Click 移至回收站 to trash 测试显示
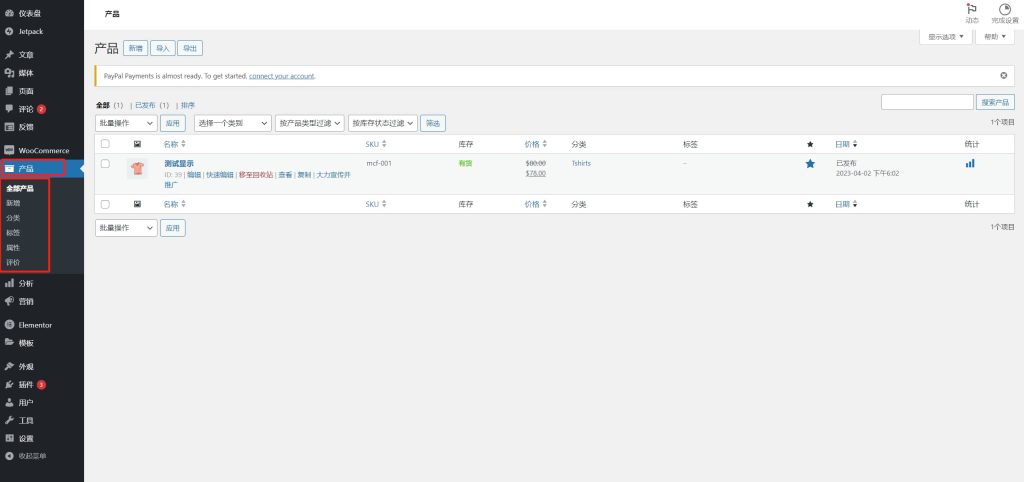The height and width of the screenshot is (482, 1024). (x=256, y=175)
